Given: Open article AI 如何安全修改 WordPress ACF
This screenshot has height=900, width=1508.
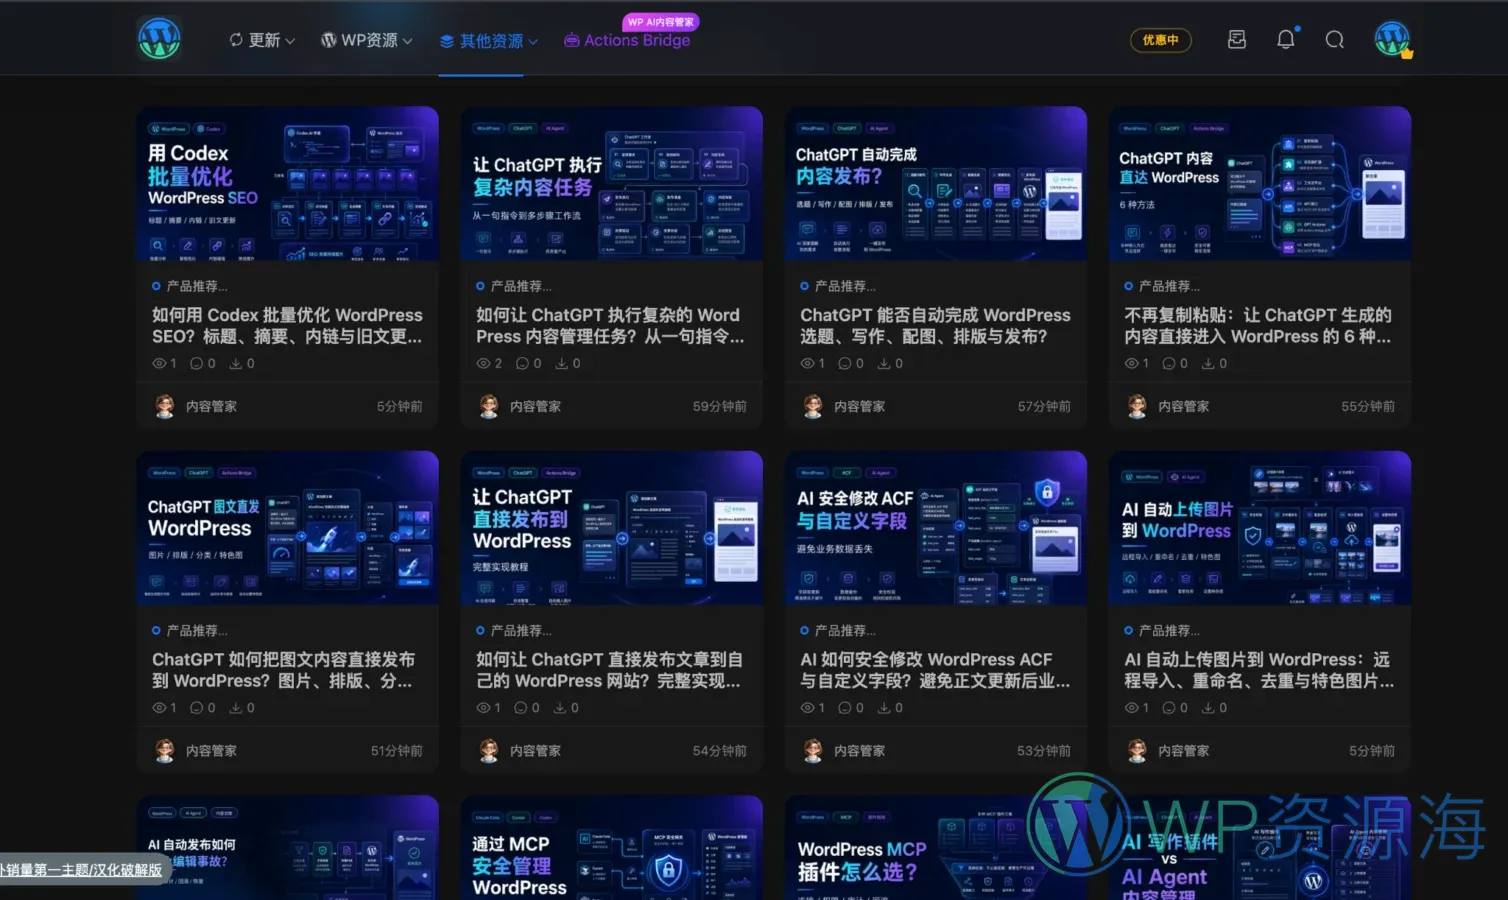Looking at the screenshot, I should (x=935, y=670).
